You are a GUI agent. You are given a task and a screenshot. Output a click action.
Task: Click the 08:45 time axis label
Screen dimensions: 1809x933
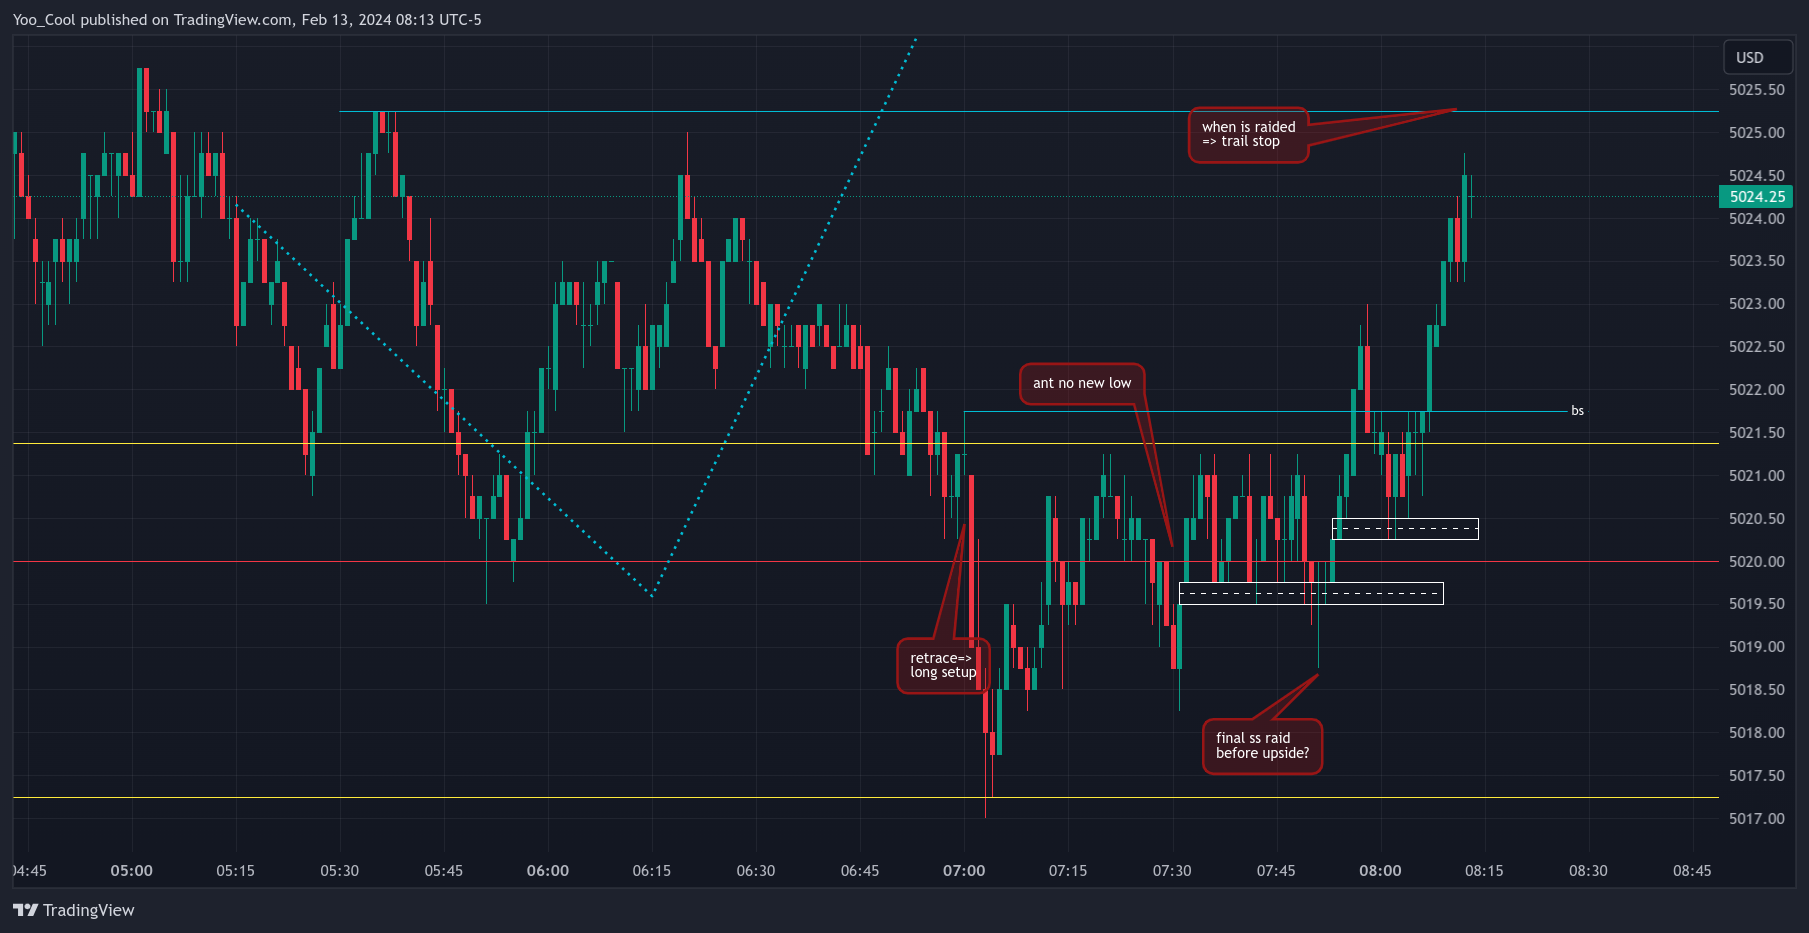tap(1692, 871)
